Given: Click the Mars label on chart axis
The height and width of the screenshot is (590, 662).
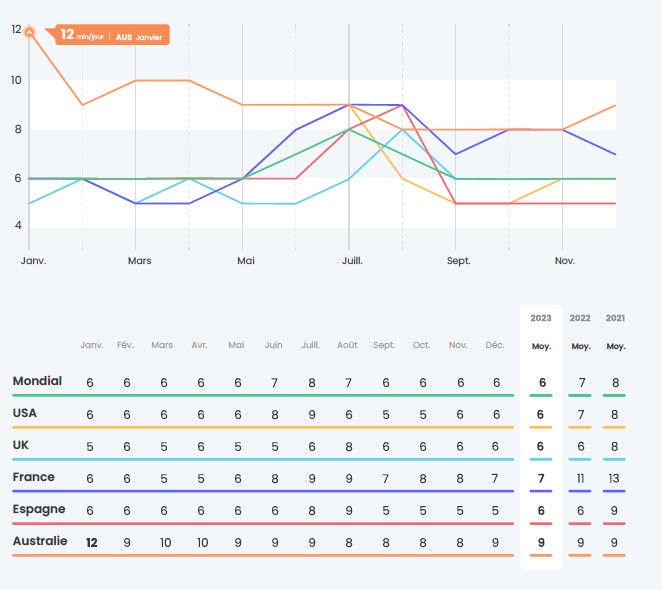Looking at the screenshot, I should 139,261.
